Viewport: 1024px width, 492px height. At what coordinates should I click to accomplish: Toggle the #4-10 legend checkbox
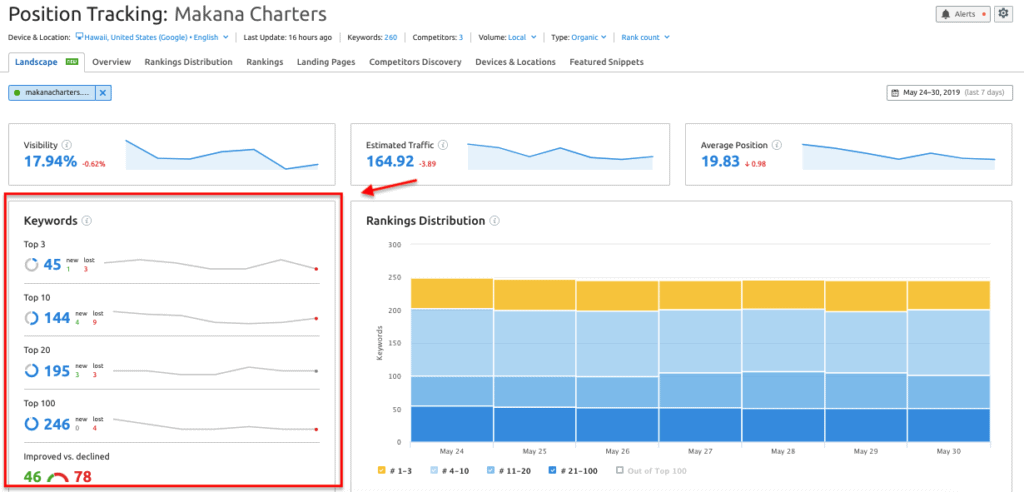click(x=435, y=469)
